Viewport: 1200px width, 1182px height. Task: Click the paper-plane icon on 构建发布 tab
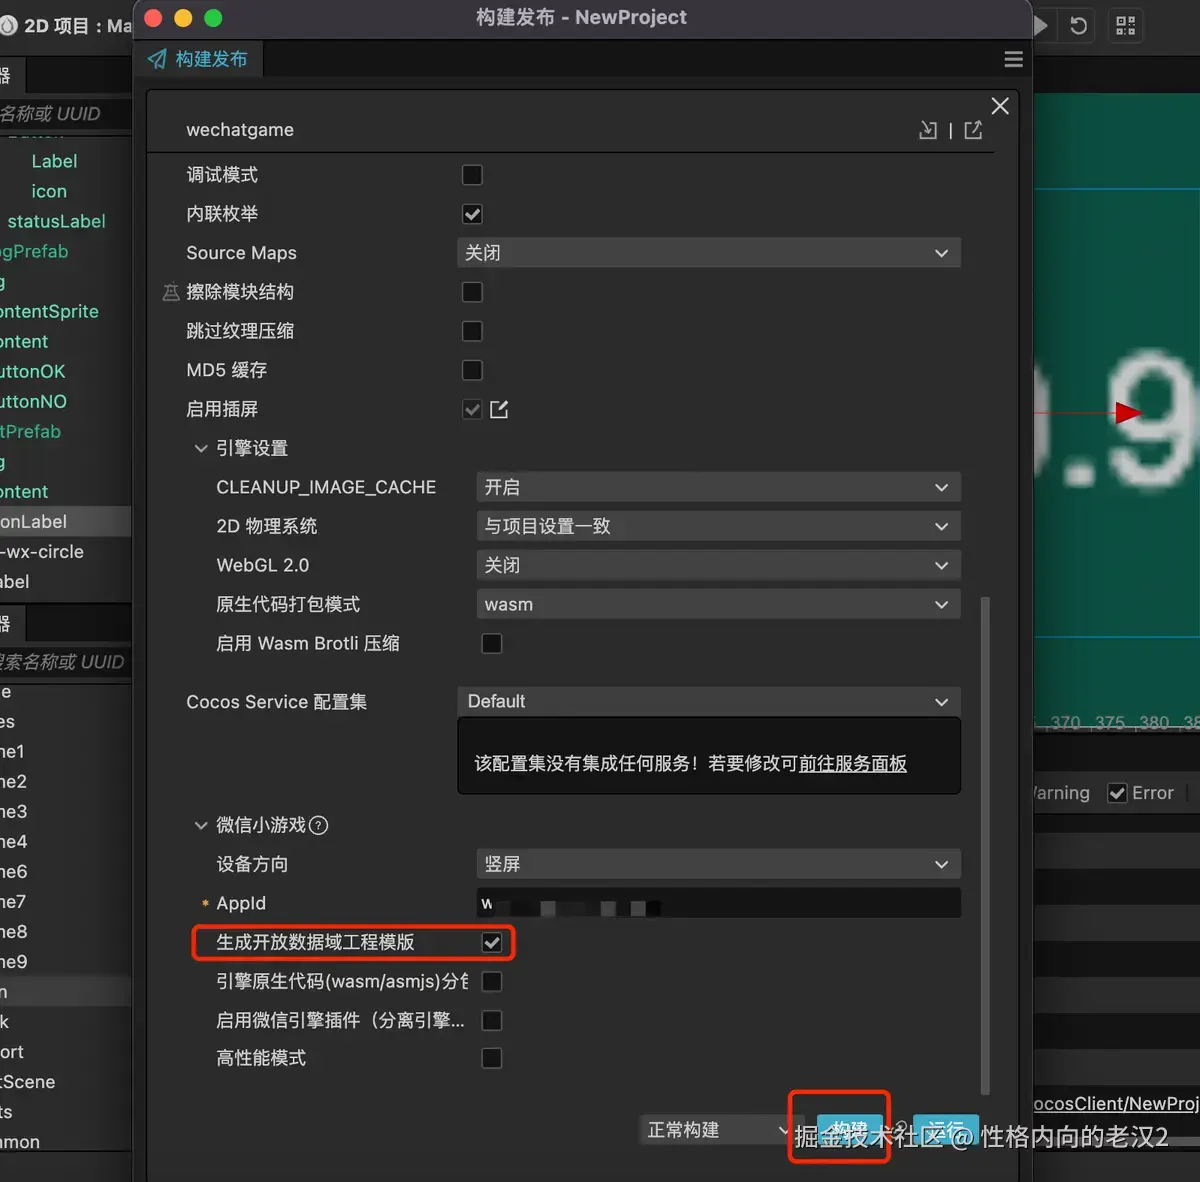click(x=158, y=60)
